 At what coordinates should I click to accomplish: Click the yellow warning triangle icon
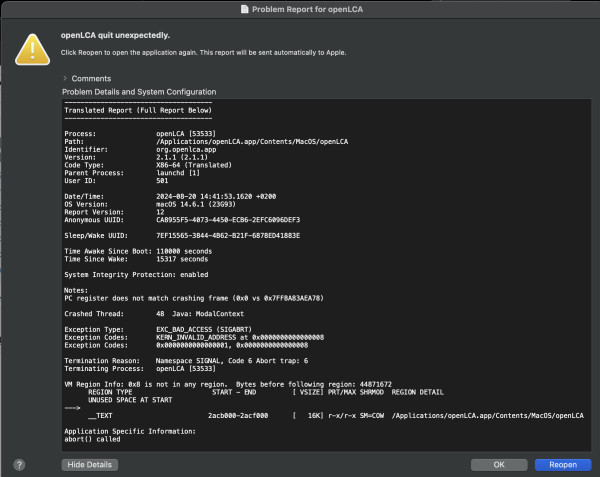coord(33,50)
